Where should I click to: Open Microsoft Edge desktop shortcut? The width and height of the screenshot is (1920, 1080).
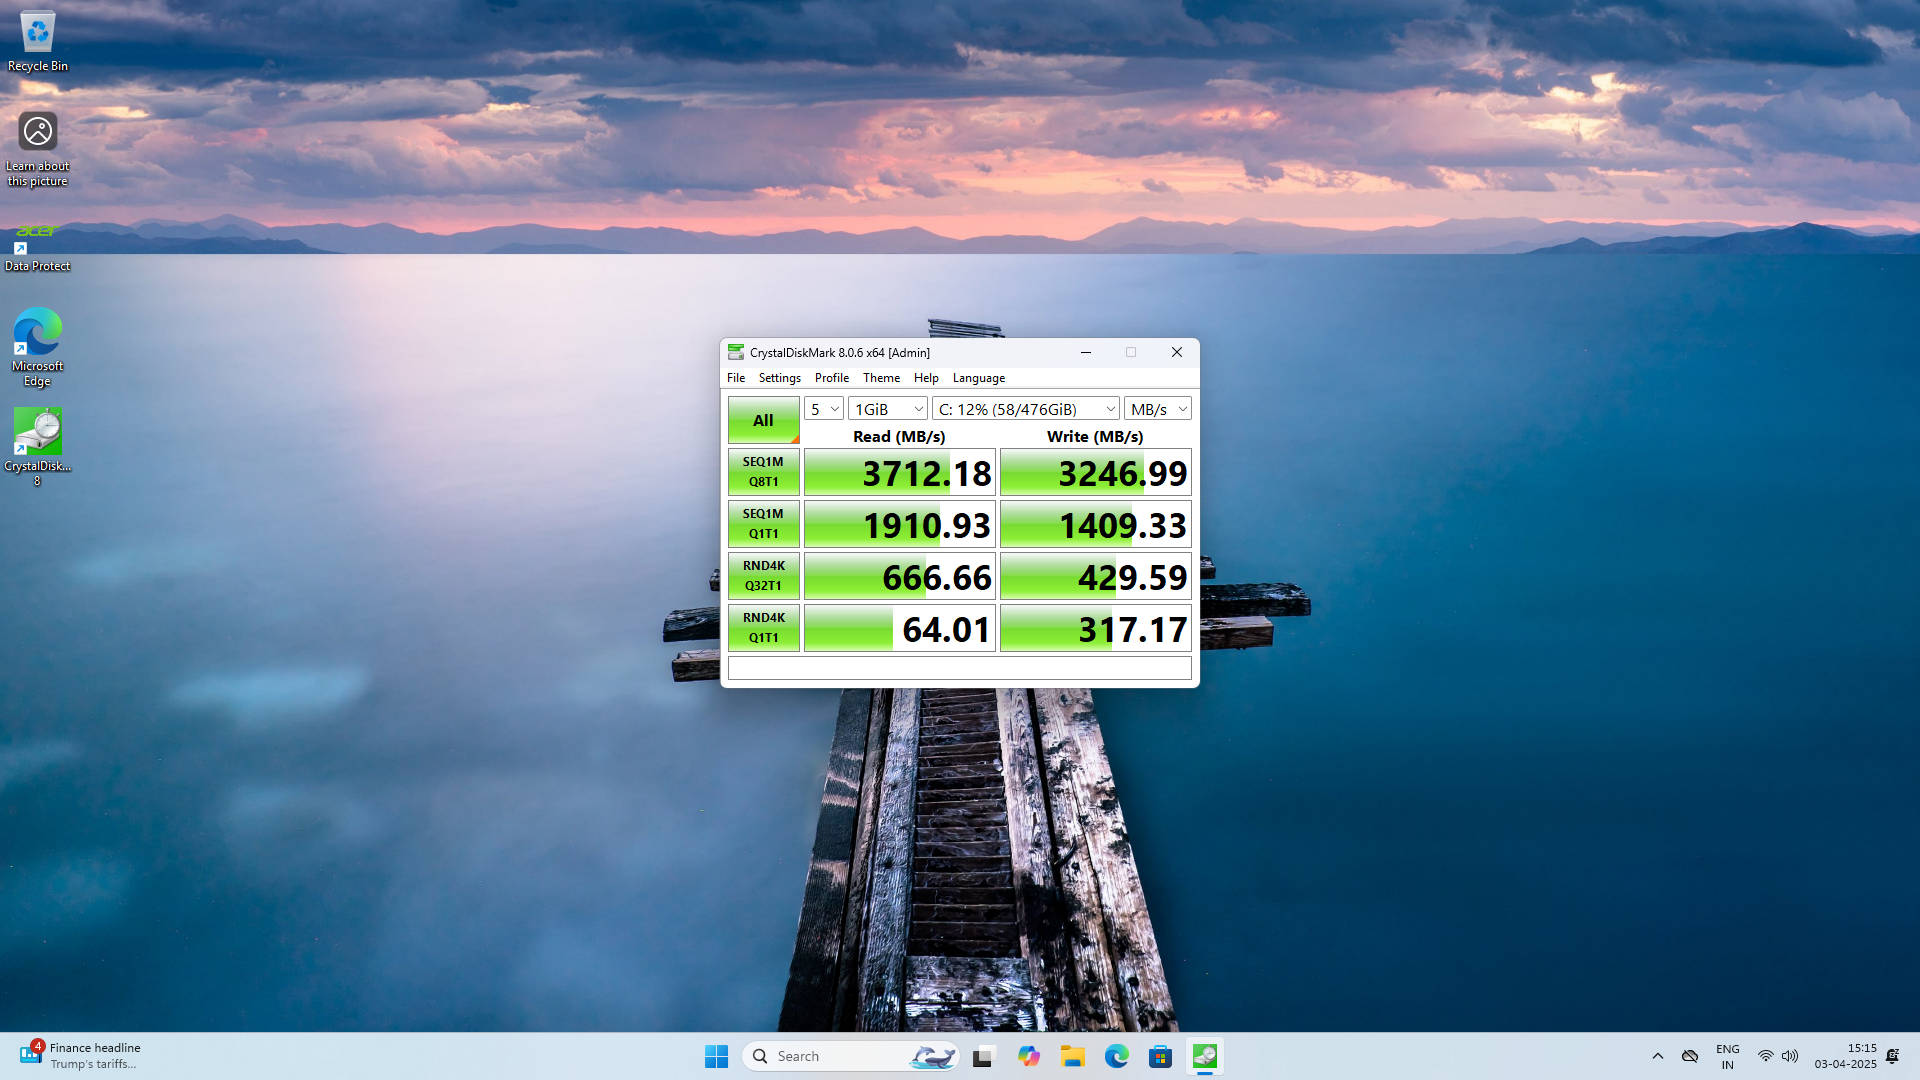pos(38,346)
